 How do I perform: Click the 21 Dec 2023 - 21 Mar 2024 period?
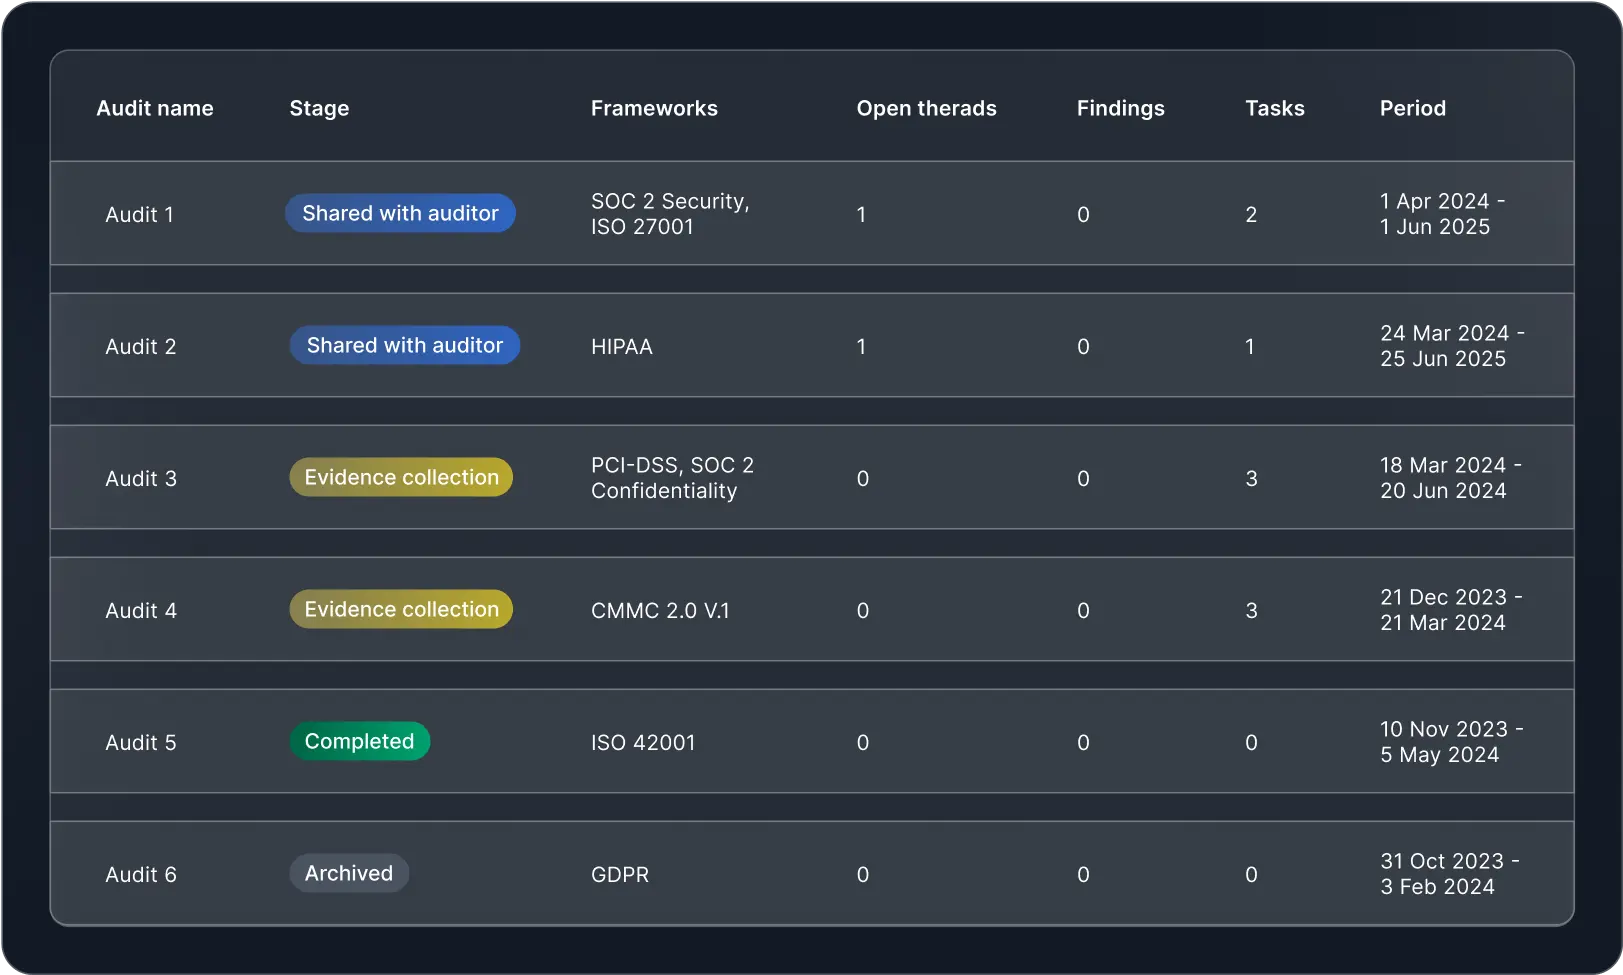pyautogui.click(x=1451, y=610)
